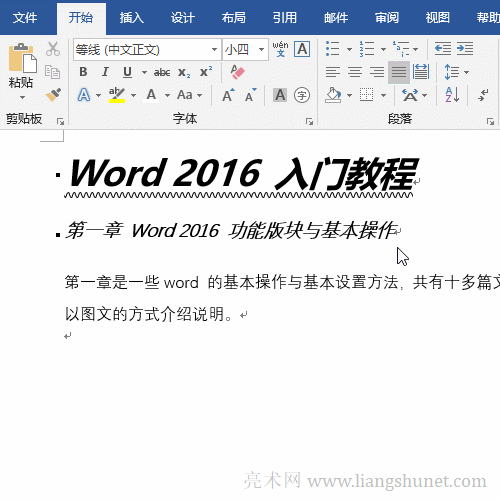The height and width of the screenshot is (500, 500).
Task: Open underline style dropdown arrow
Action: (144, 72)
